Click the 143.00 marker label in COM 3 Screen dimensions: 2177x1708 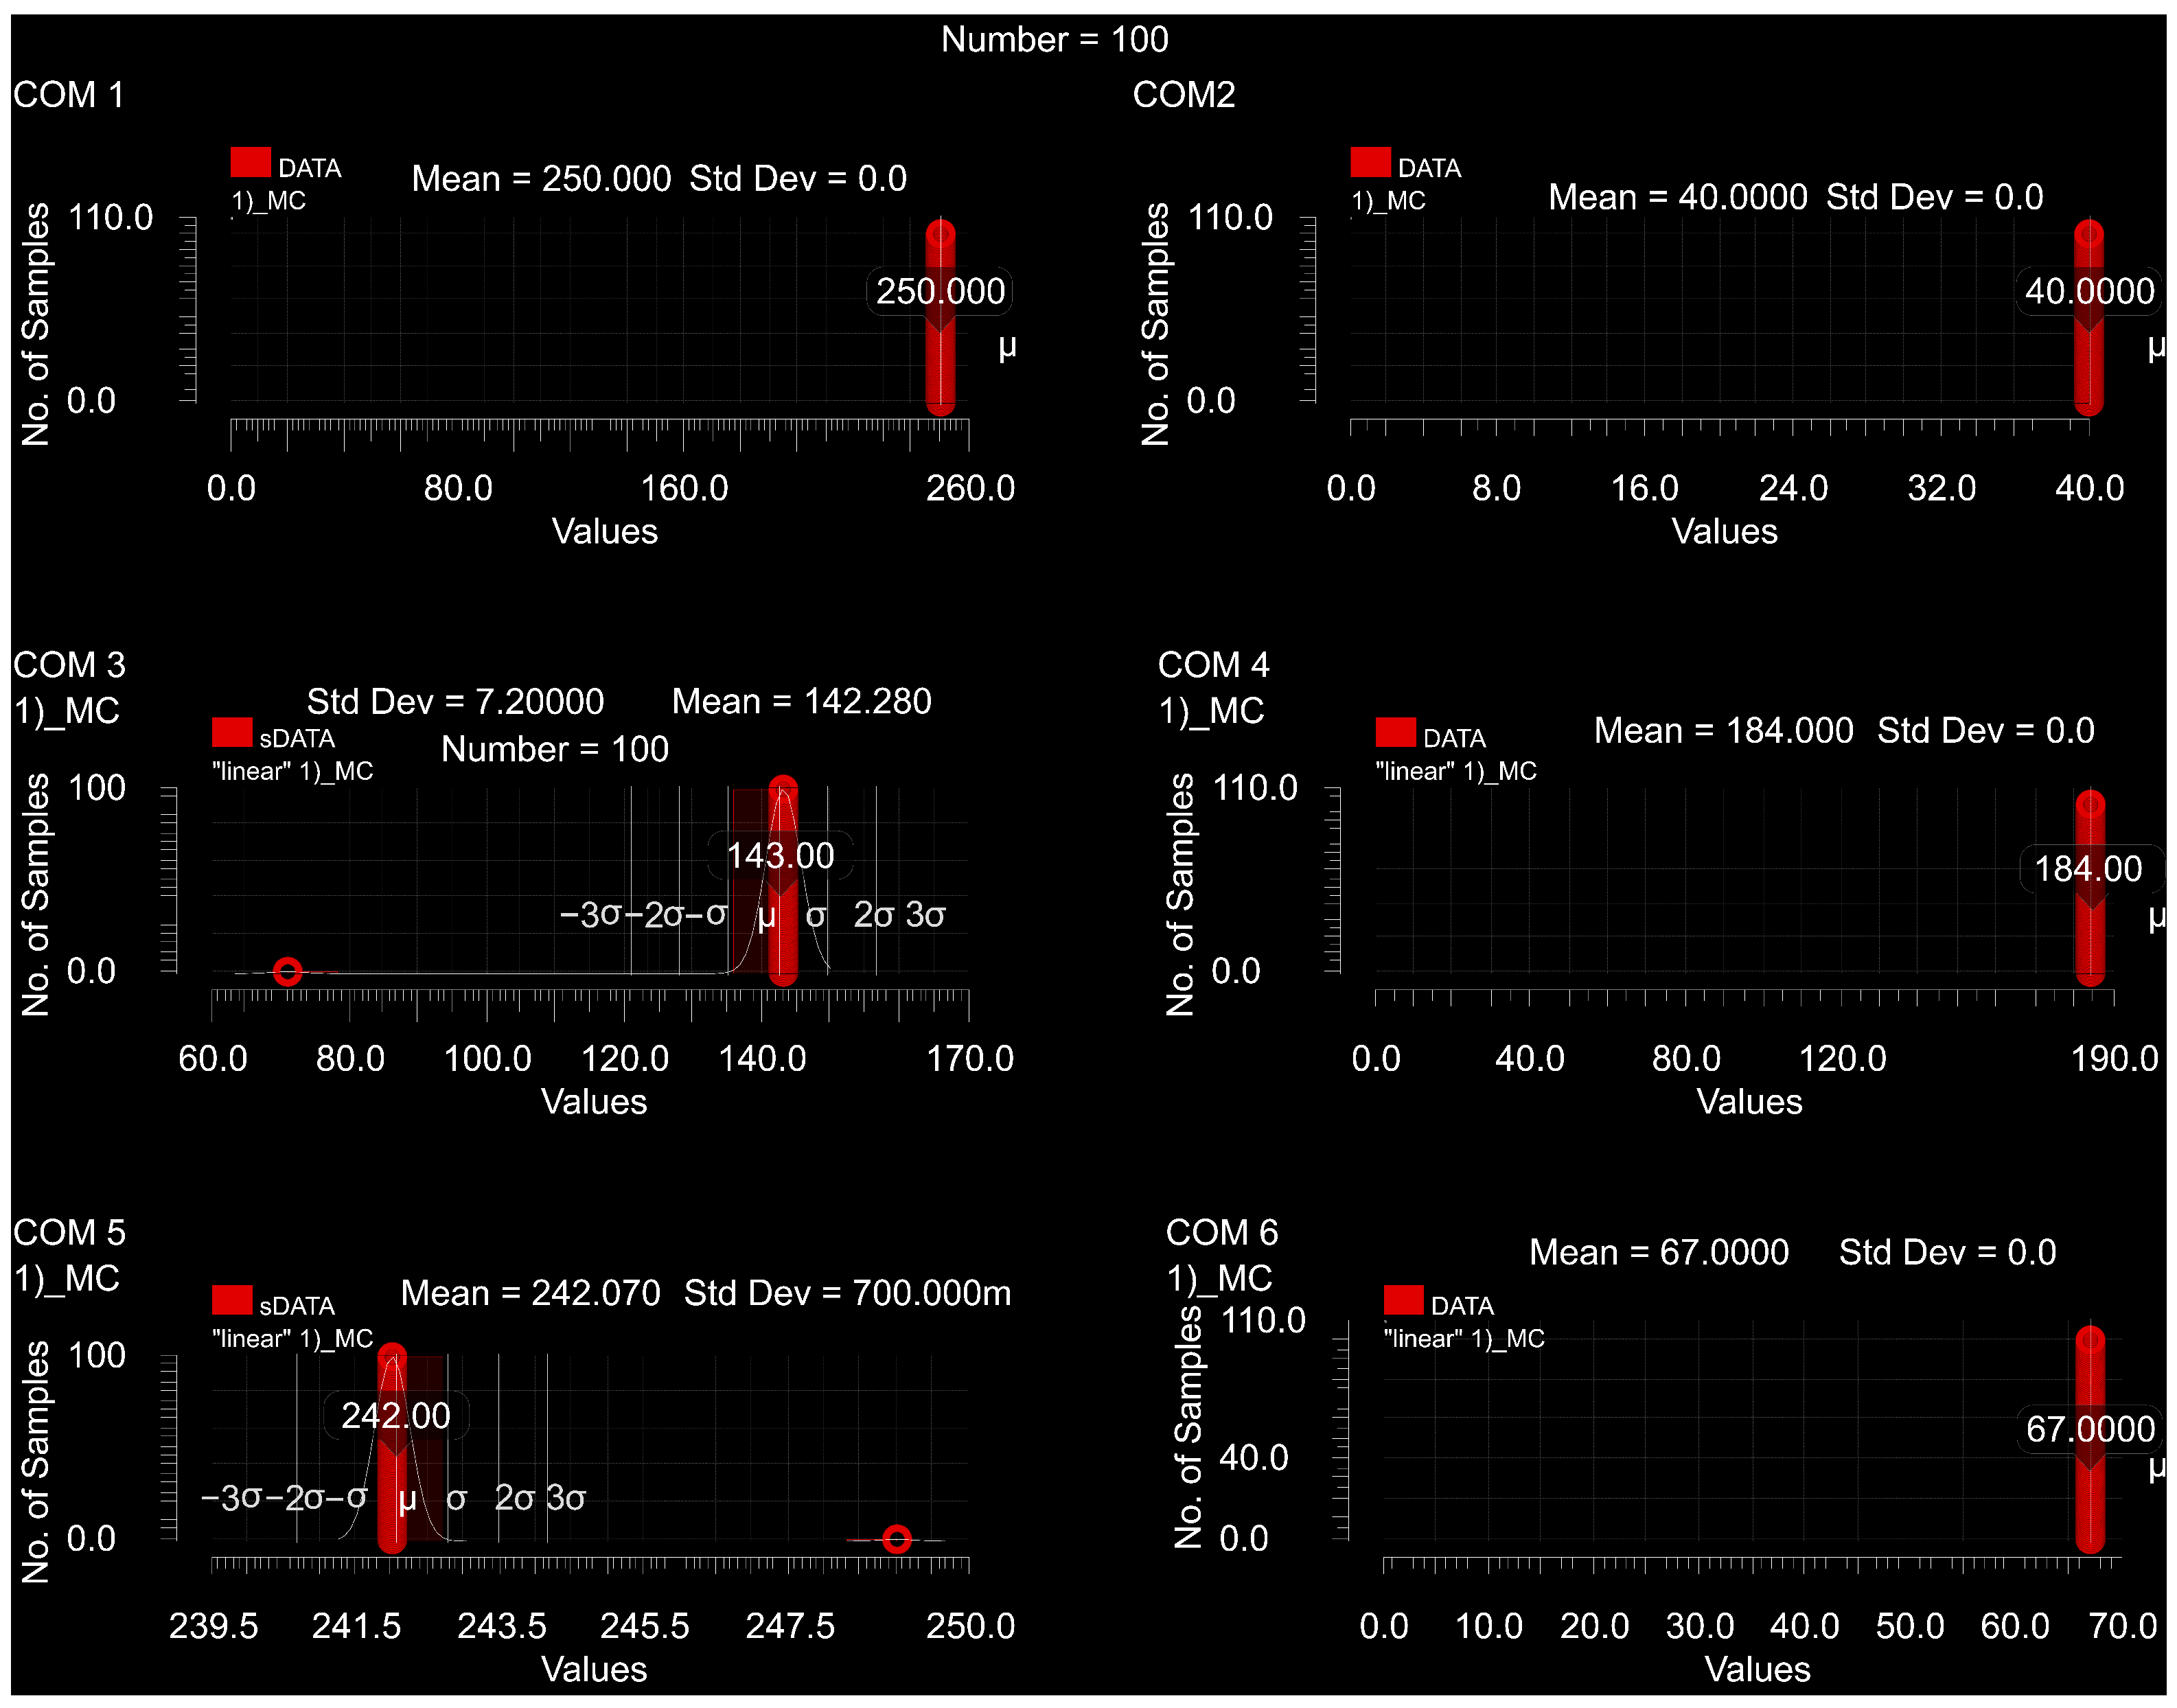click(x=780, y=856)
